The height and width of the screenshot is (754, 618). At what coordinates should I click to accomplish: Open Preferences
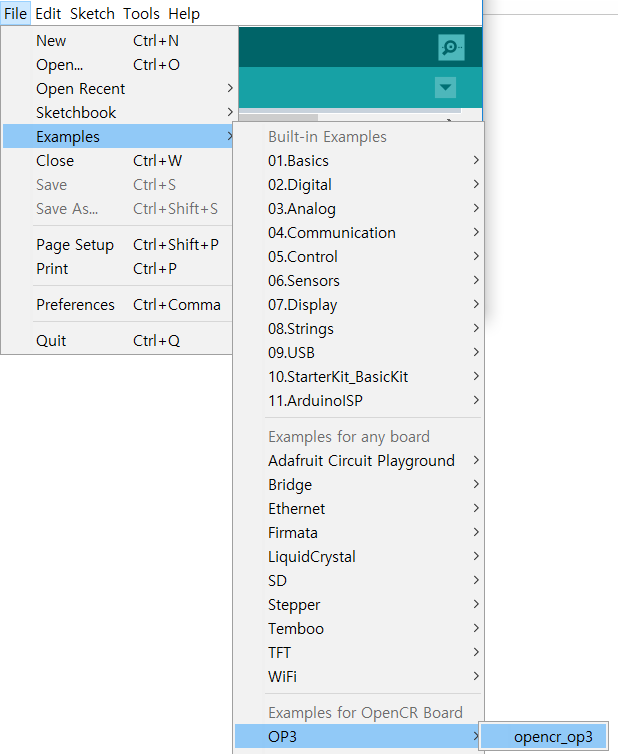(118, 305)
